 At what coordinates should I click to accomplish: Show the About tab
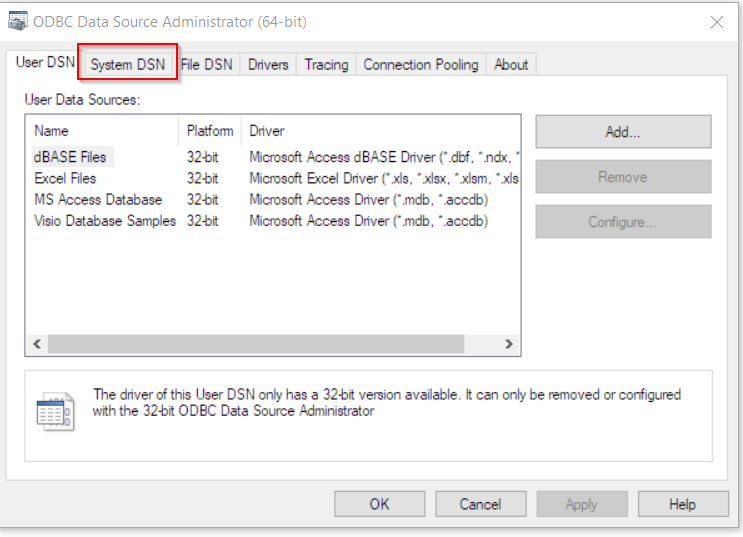click(511, 64)
